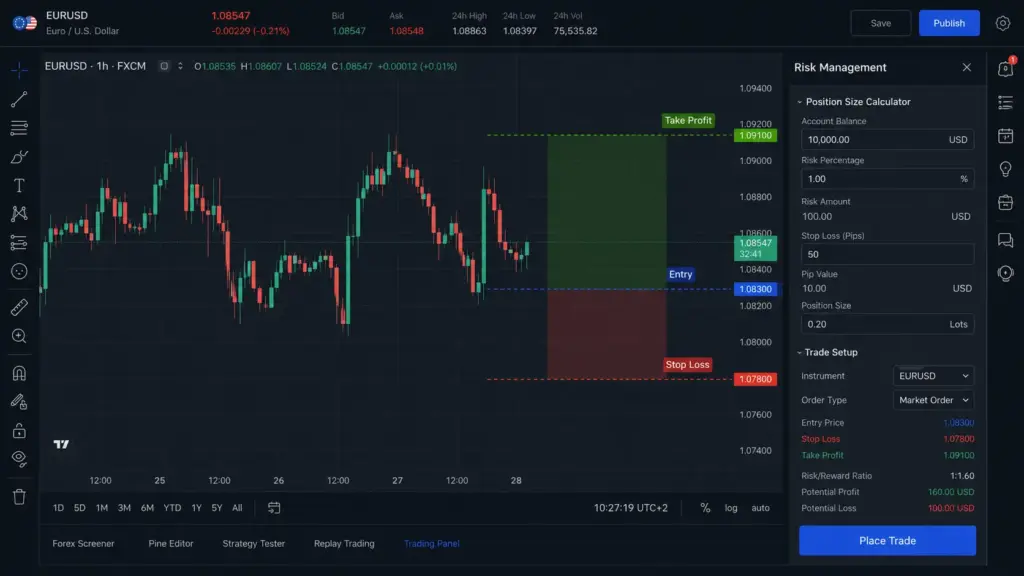
Task: Click the Stop Loss (Pips) input field
Action: (x=888, y=254)
